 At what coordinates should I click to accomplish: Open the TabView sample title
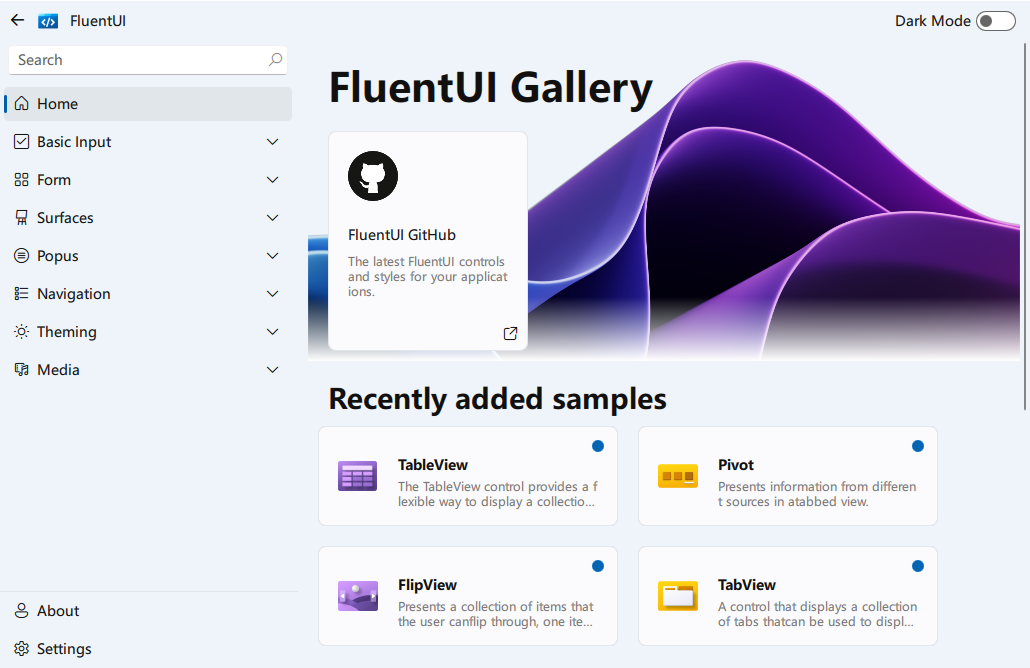pos(747,585)
